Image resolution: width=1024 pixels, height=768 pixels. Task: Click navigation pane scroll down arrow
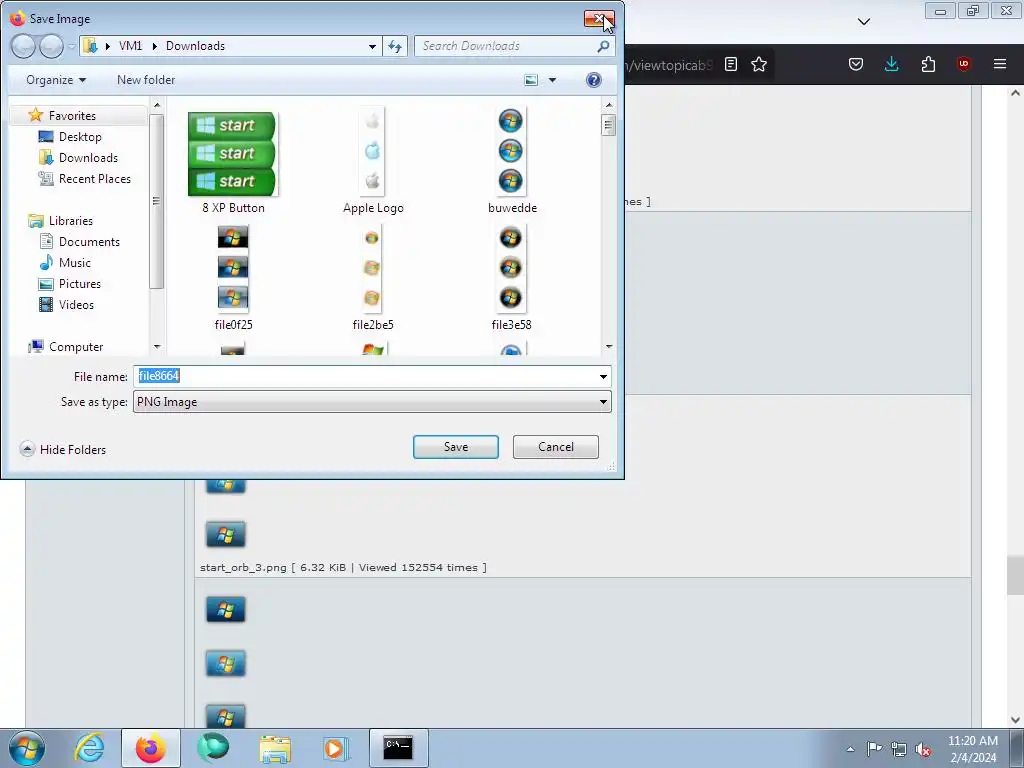click(x=157, y=347)
